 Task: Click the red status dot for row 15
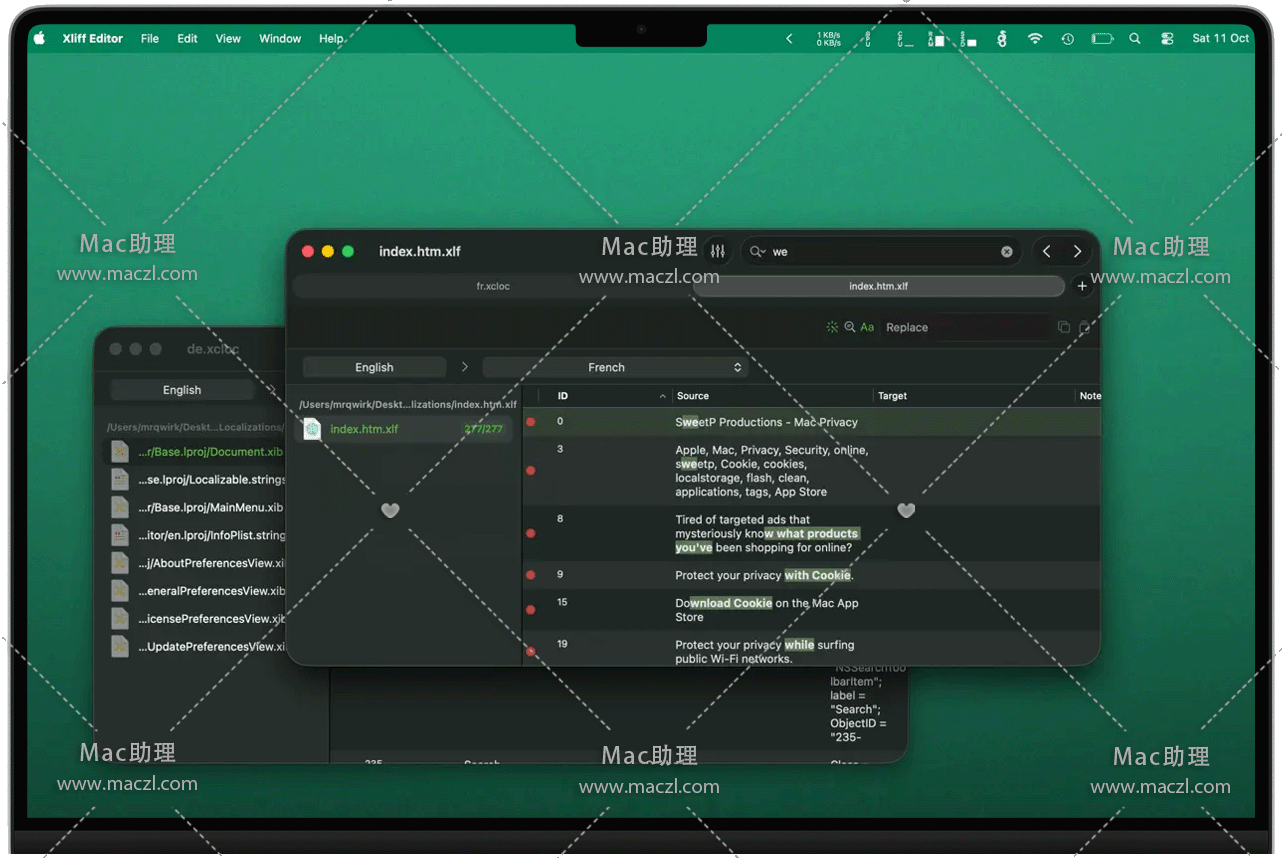(530, 609)
